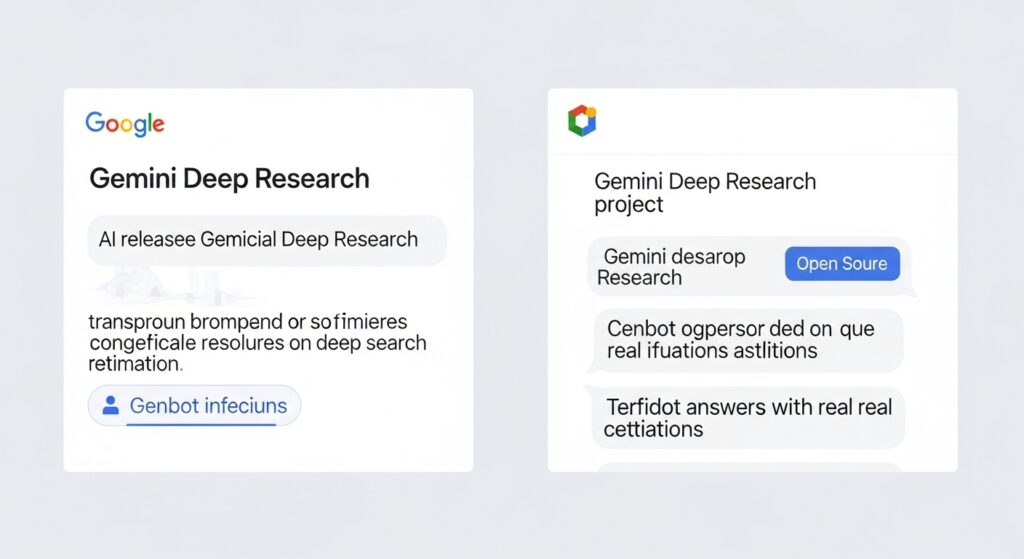Viewport: 1024px width, 559px height.
Task: Click the transproun brompend description paragraph
Action: click(257, 342)
